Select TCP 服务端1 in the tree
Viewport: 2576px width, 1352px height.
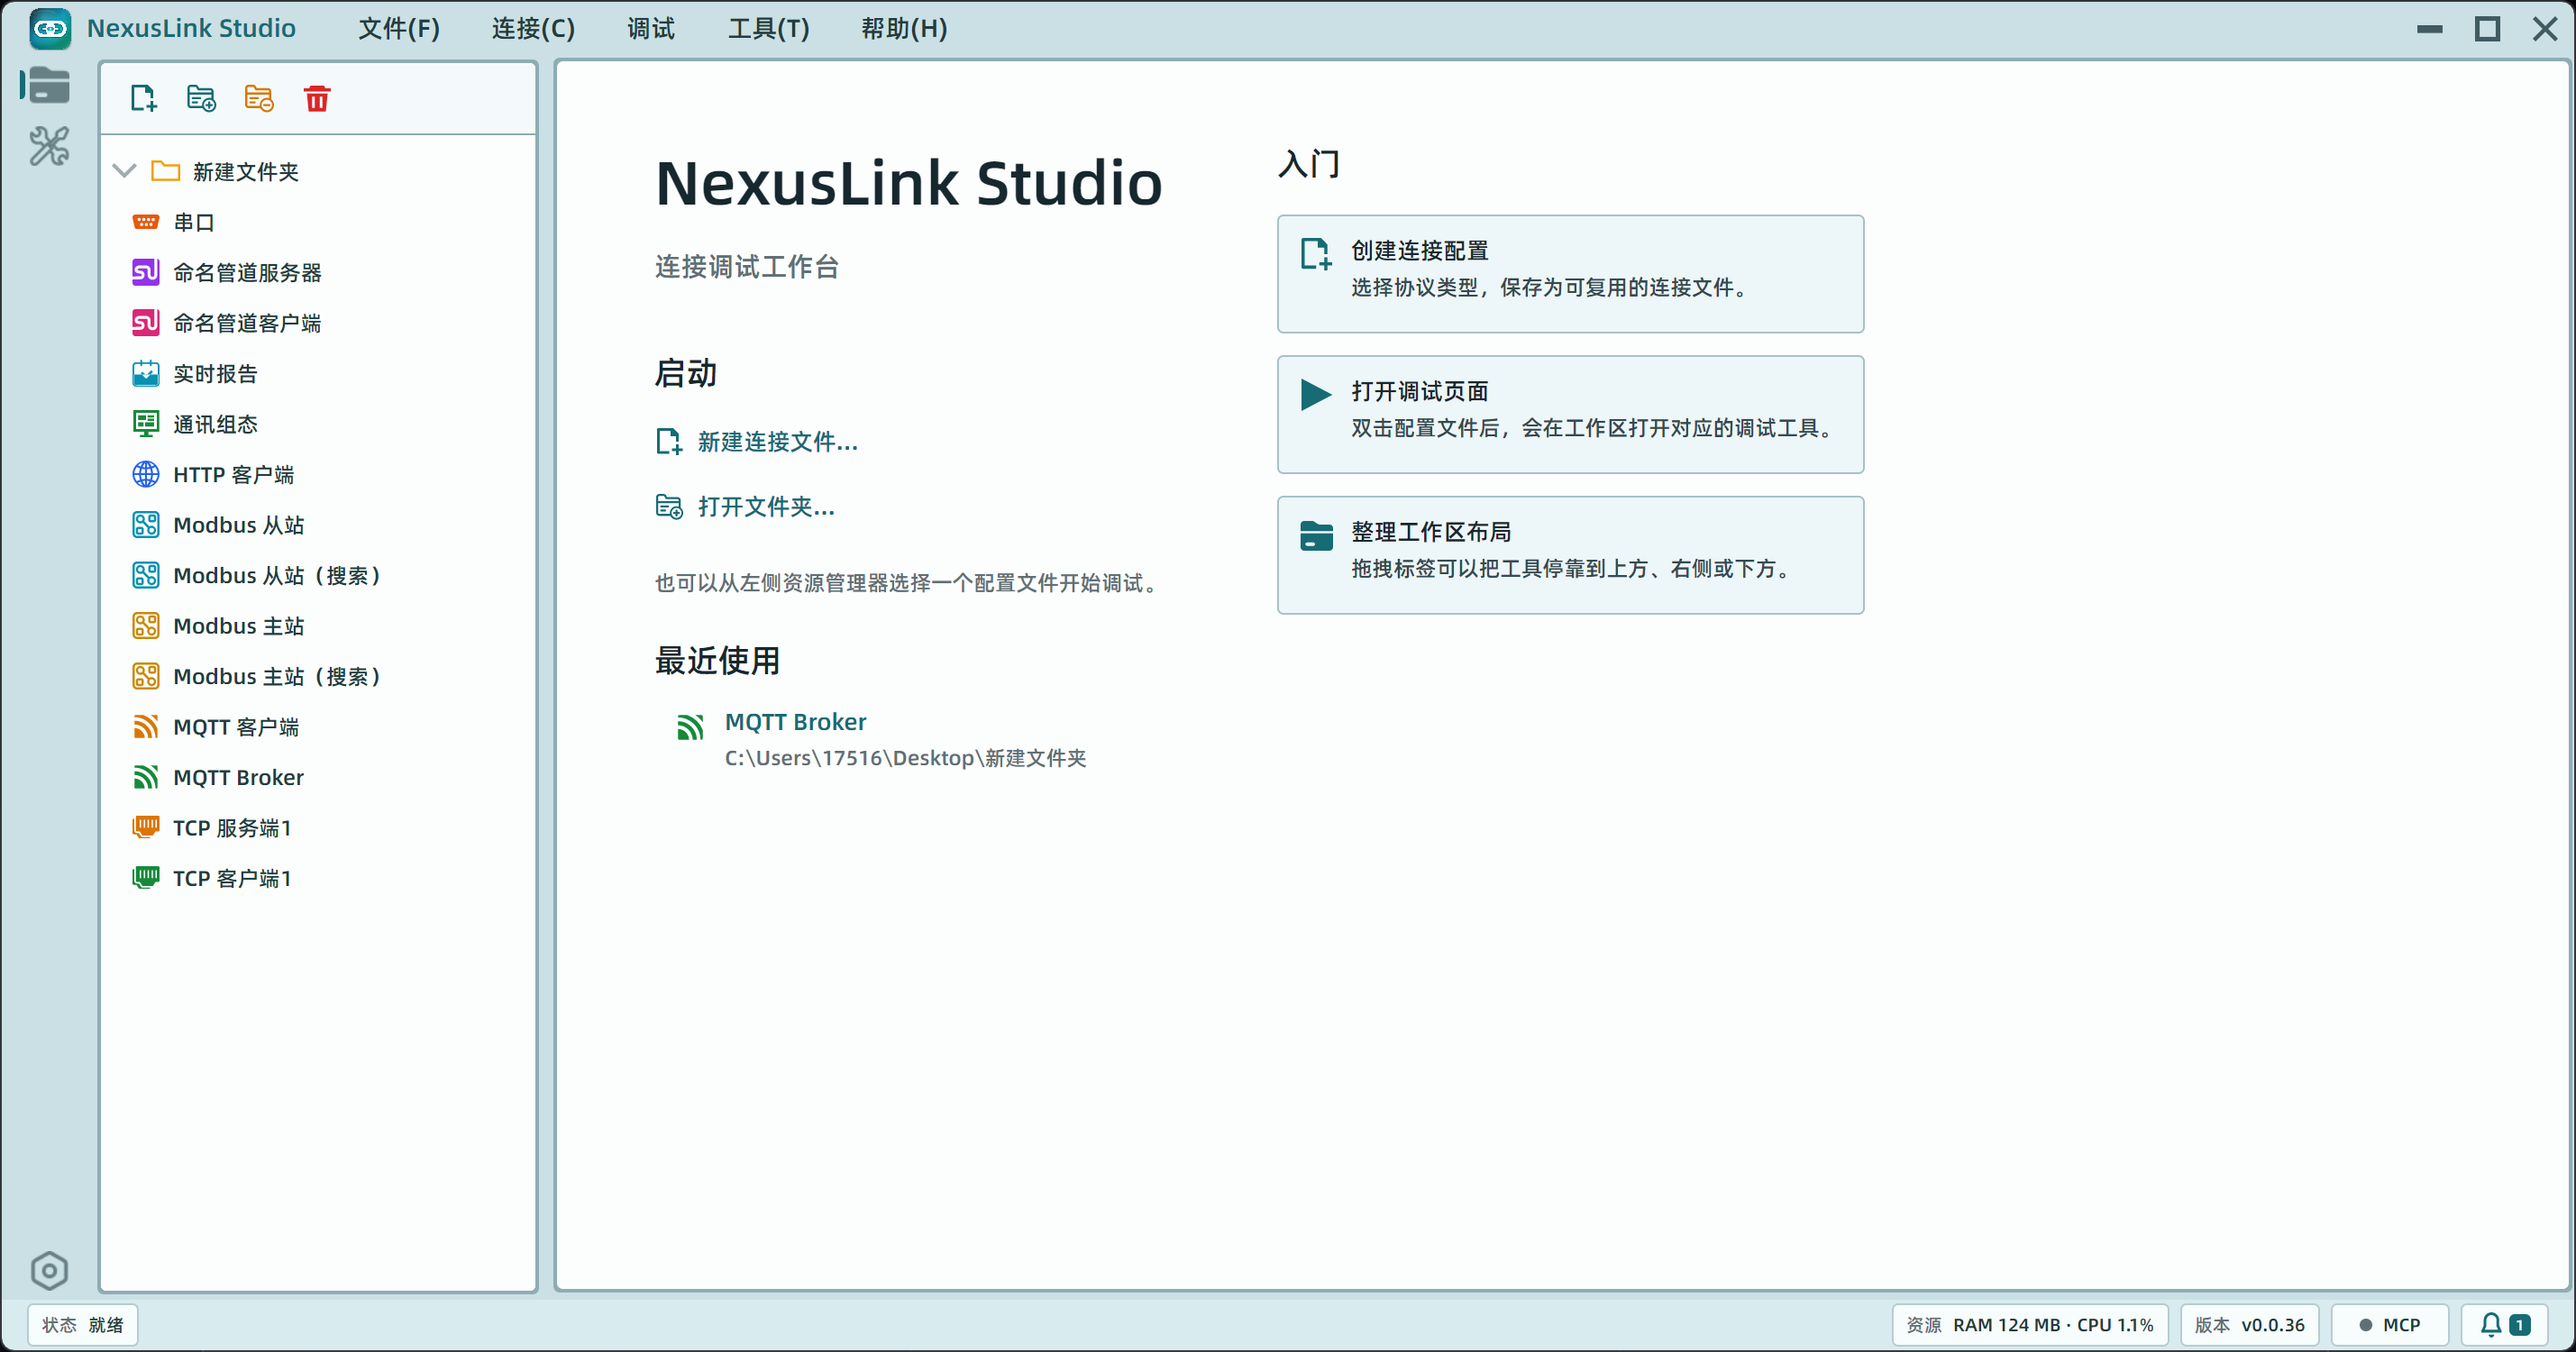[x=318, y=827]
